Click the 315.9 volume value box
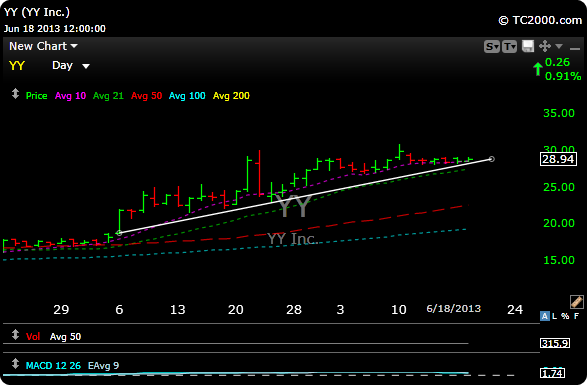Viewport: 587px width, 385px height. pyautogui.click(x=555, y=343)
